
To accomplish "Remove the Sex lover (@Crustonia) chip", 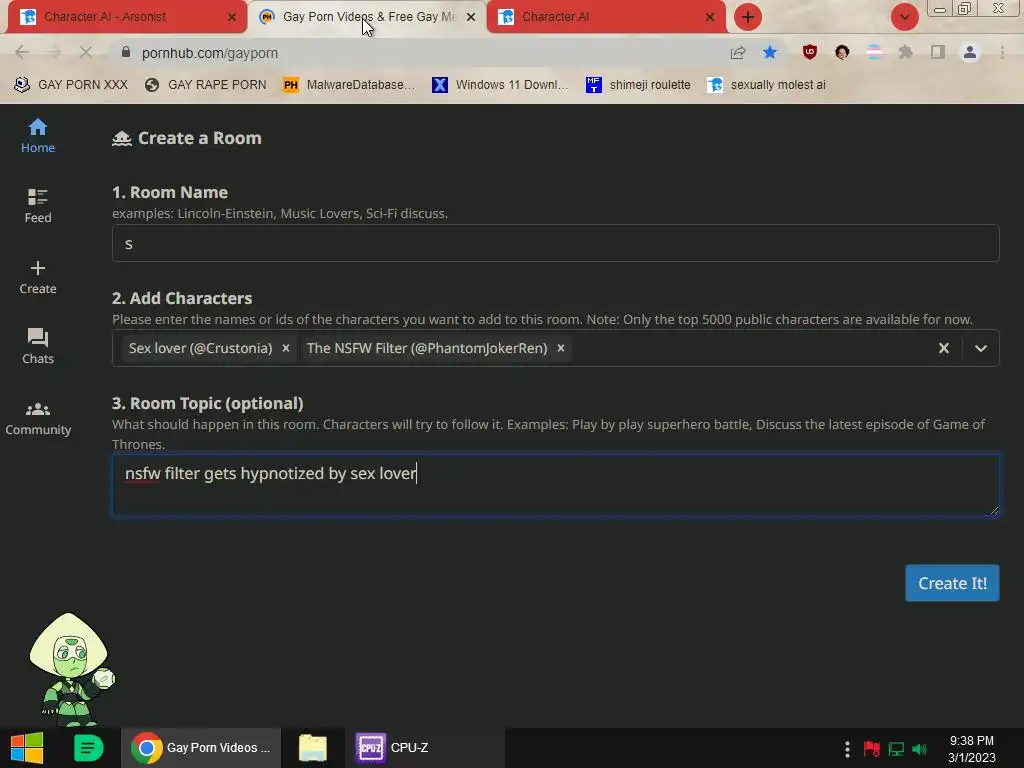I will (285, 348).
